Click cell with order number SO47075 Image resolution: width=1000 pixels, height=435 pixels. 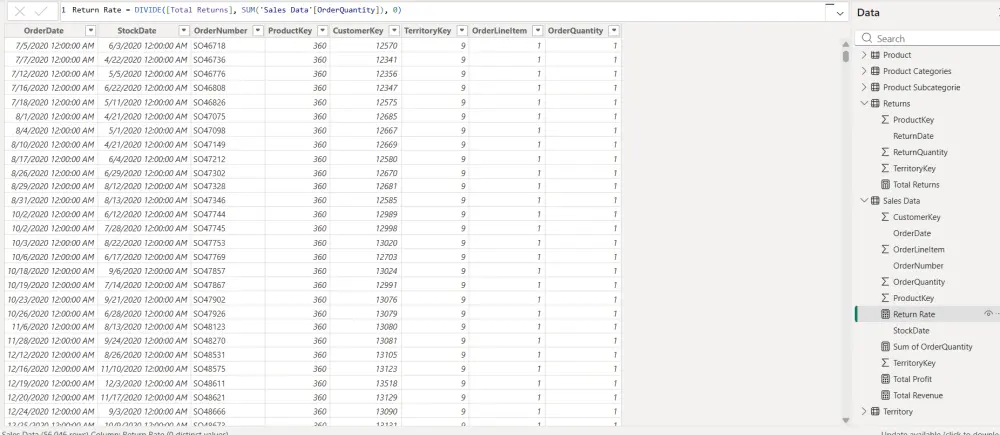(228, 116)
